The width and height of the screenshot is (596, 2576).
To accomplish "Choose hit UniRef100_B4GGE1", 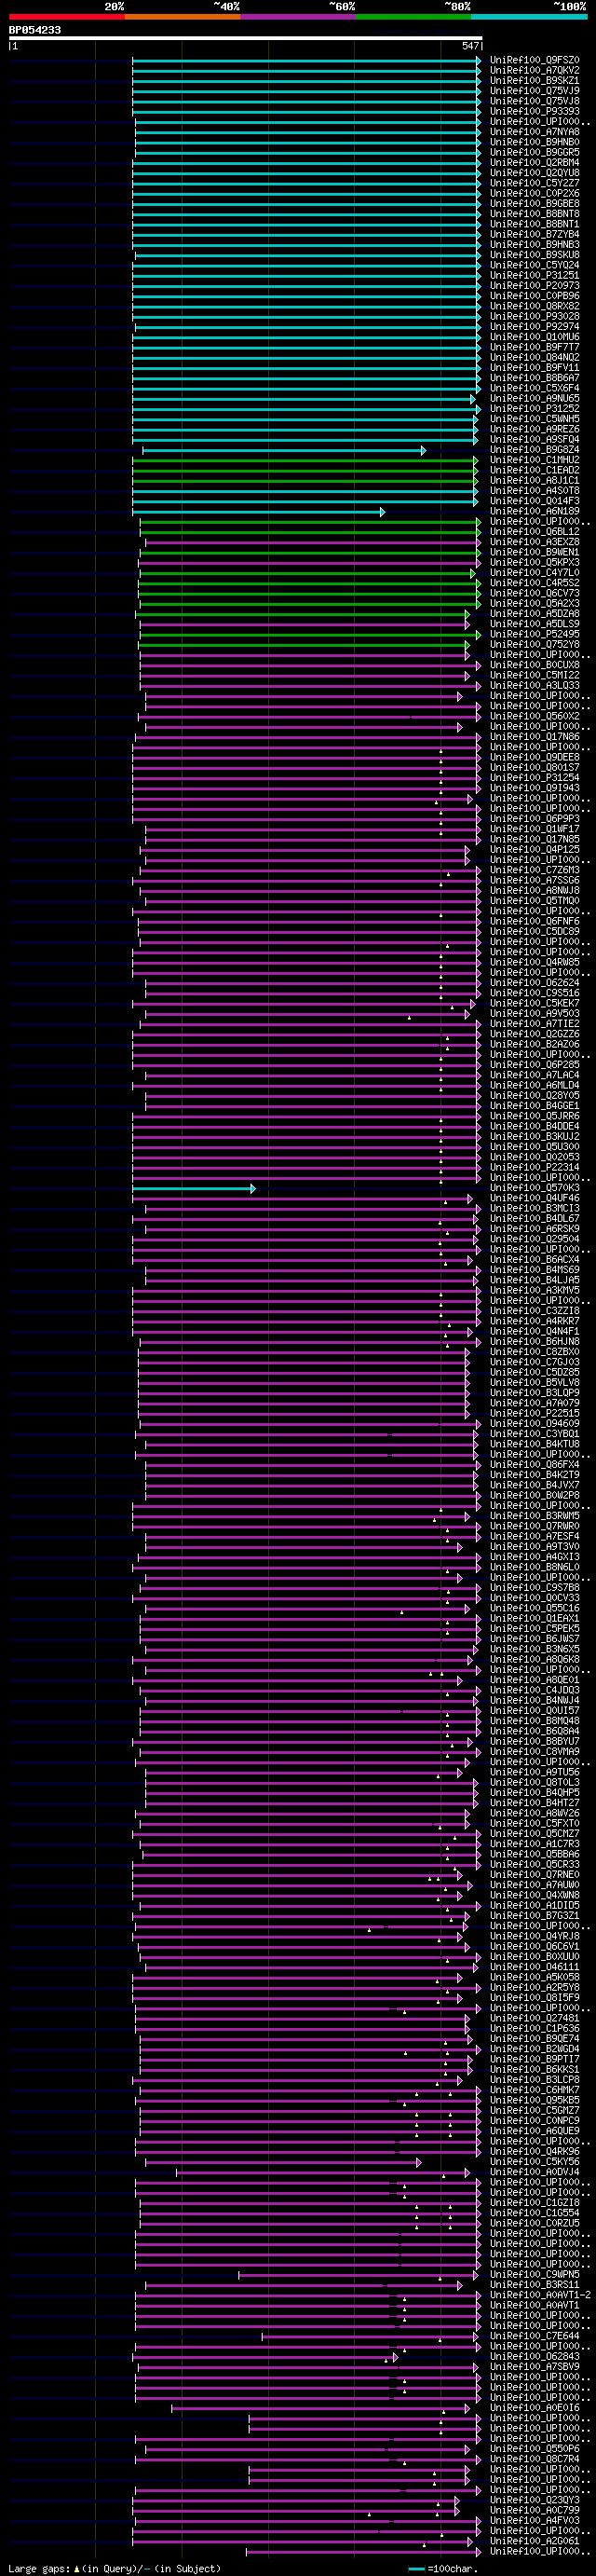I will click(534, 1106).
